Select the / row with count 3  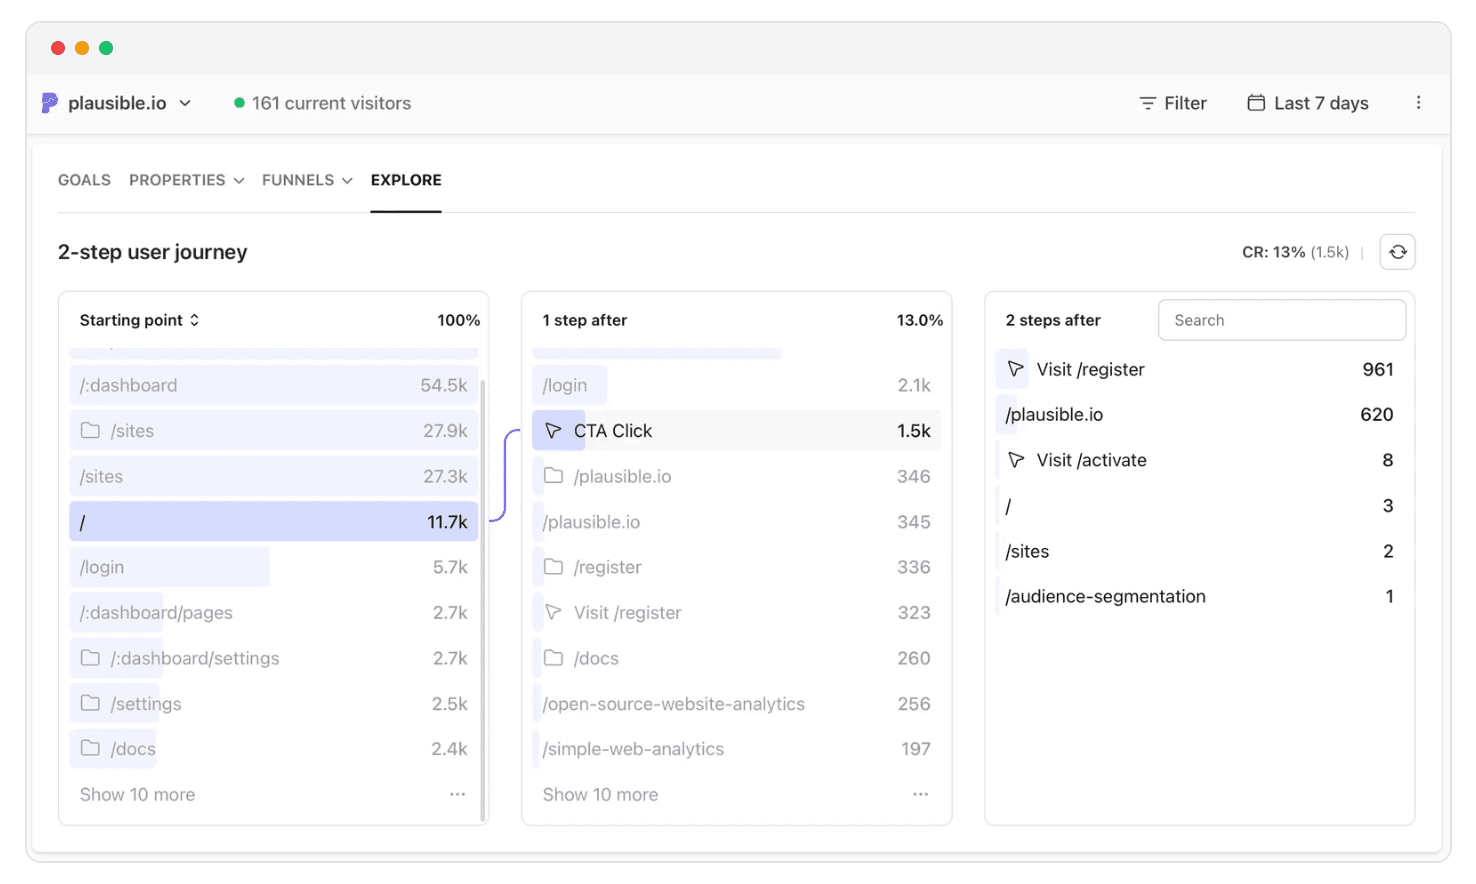click(x=1200, y=506)
